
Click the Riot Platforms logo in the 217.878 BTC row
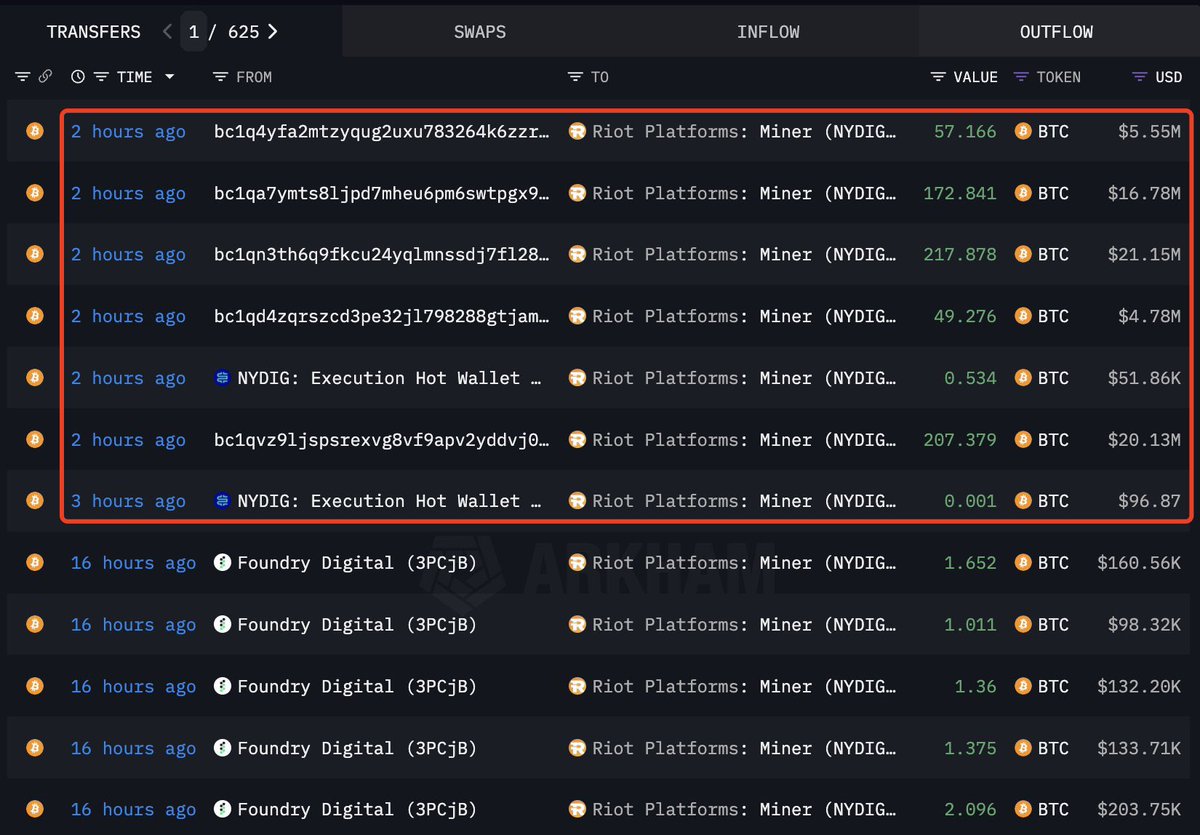[x=577, y=255]
